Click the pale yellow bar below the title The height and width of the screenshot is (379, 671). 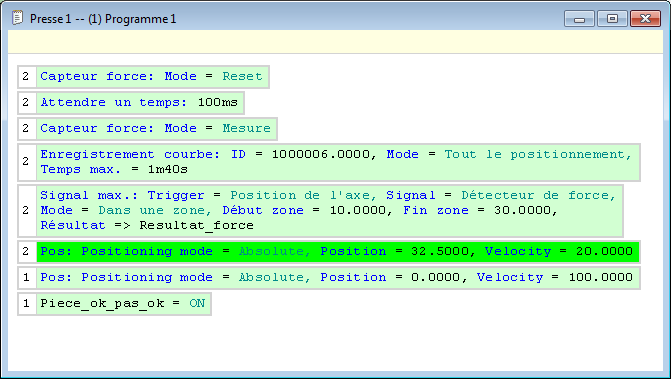tap(335, 42)
